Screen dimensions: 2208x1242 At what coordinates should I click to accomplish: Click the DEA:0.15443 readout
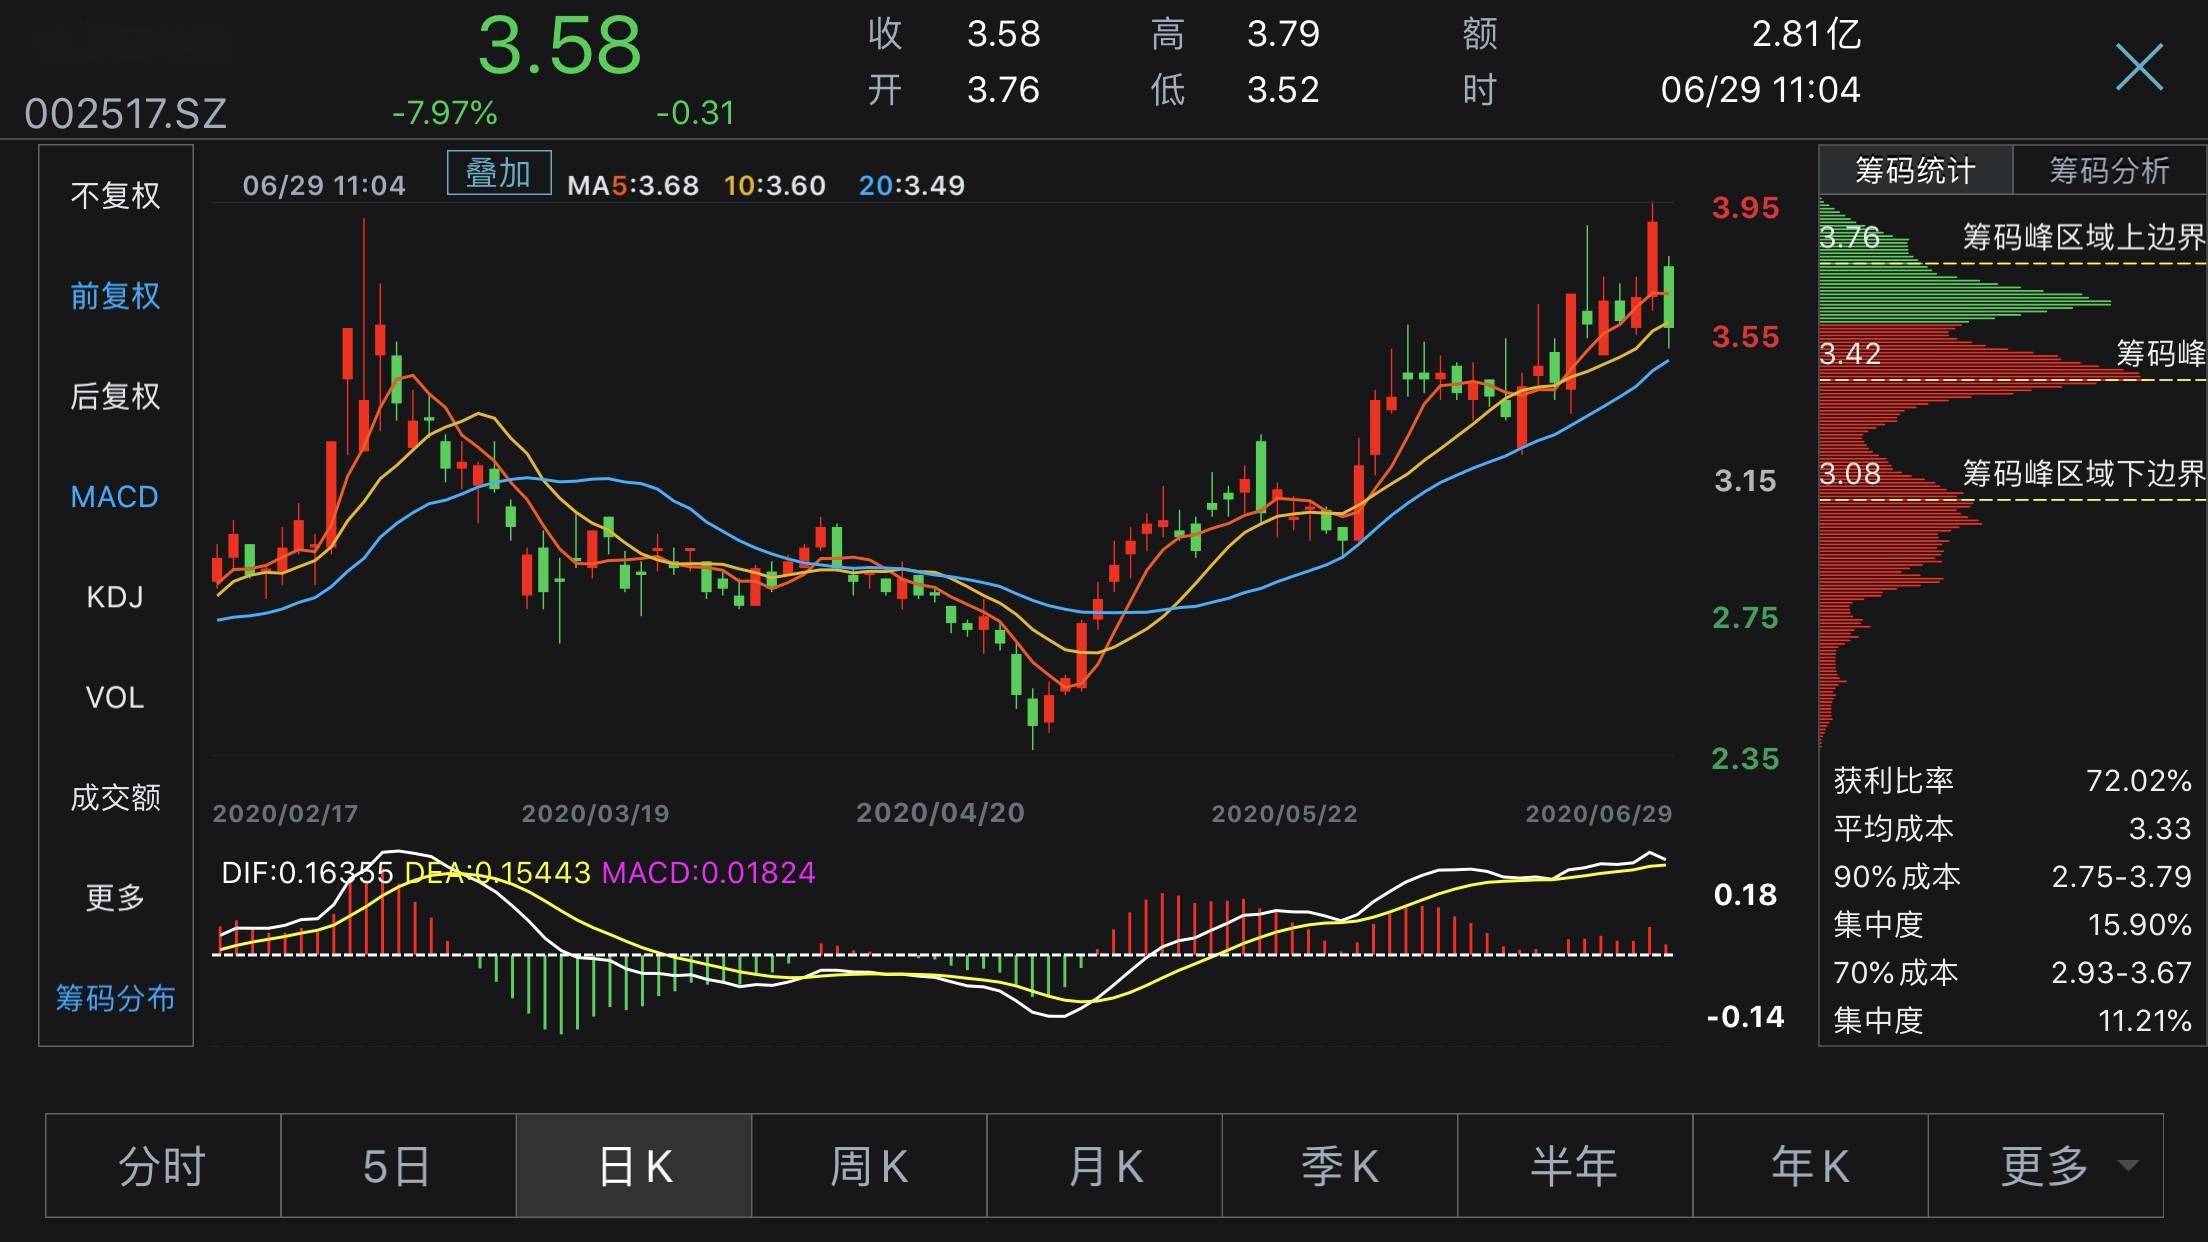(497, 873)
